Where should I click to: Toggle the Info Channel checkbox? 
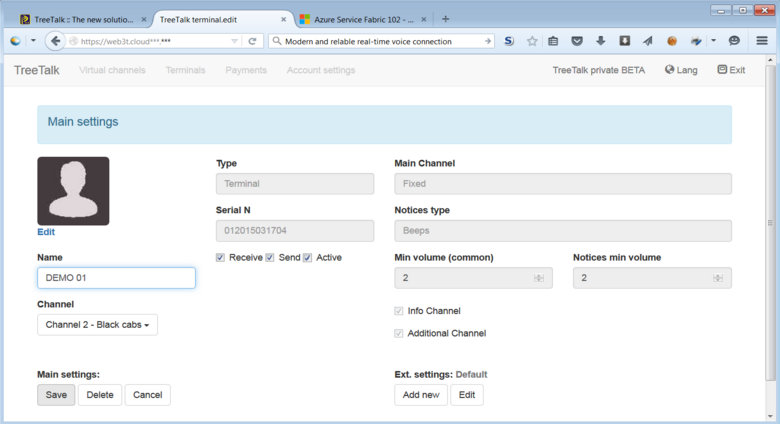tap(398, 311)
